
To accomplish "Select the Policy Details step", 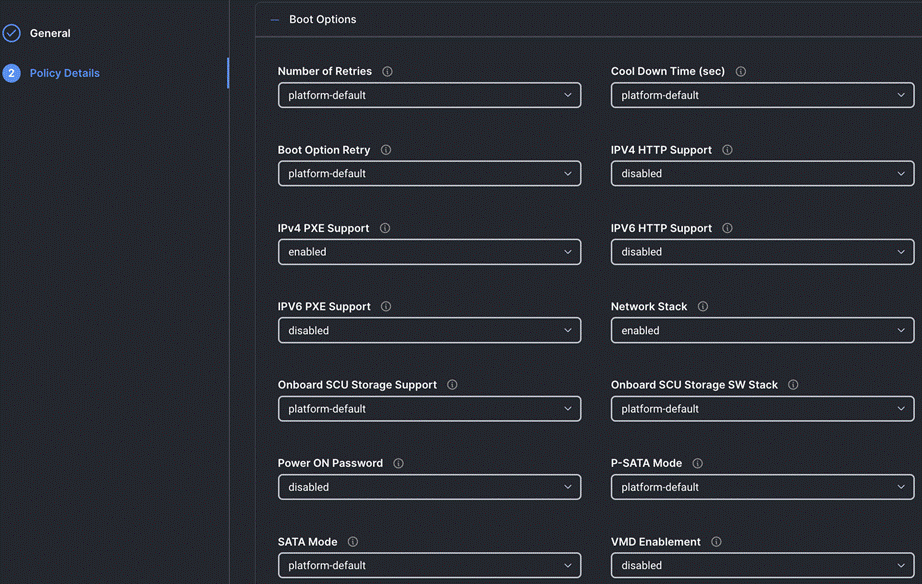I will click(64, 72).
